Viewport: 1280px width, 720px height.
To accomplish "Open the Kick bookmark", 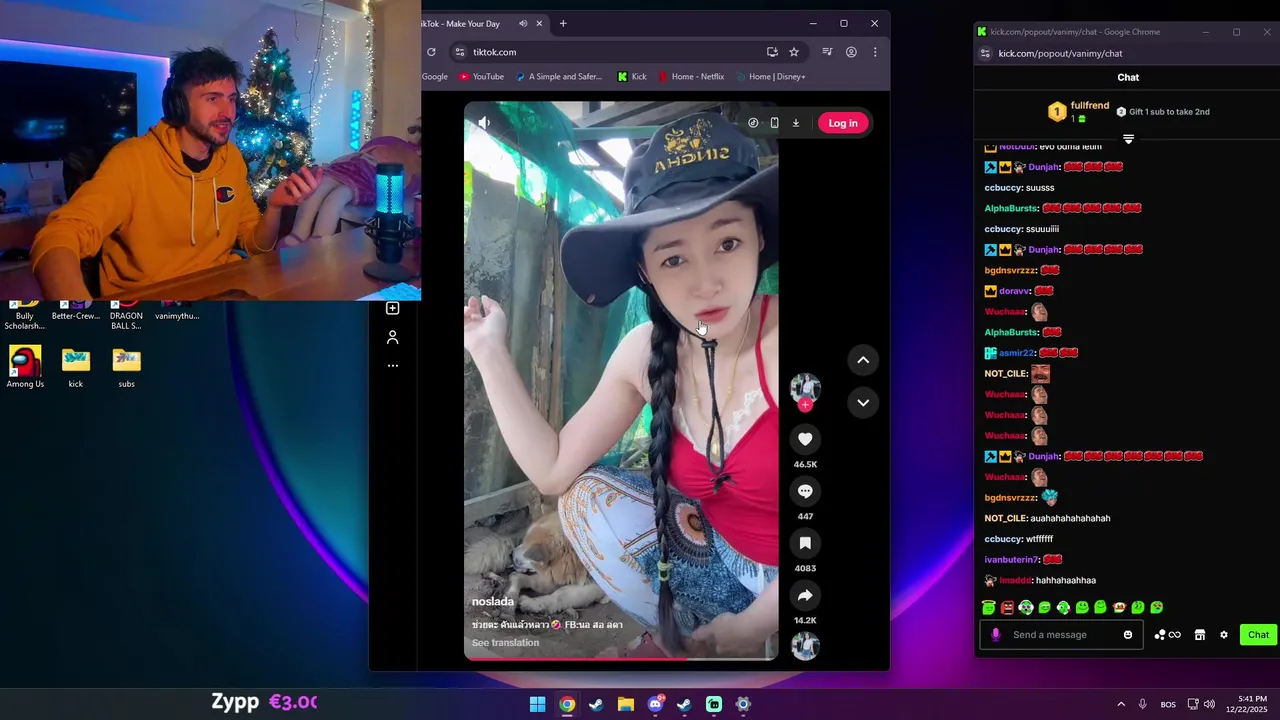I will (632, 76).
